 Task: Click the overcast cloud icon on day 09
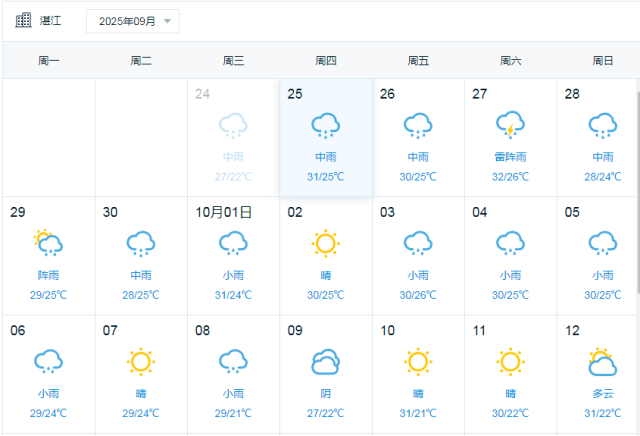click(325, 362)
